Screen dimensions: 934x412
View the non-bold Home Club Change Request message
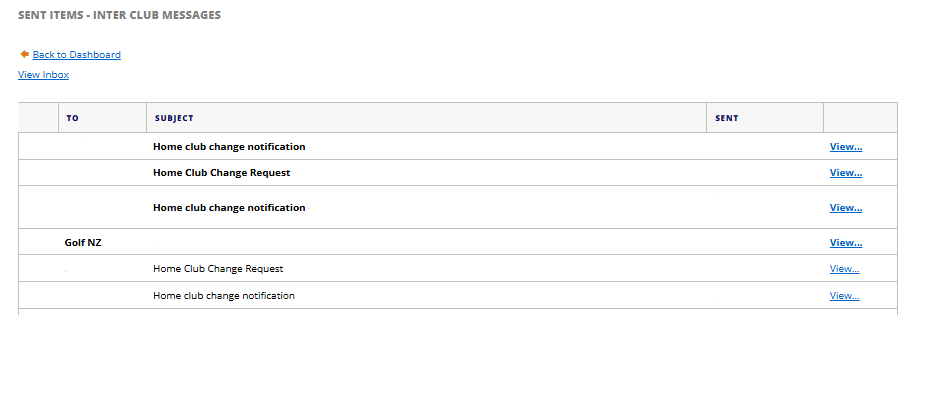point(844,269)
